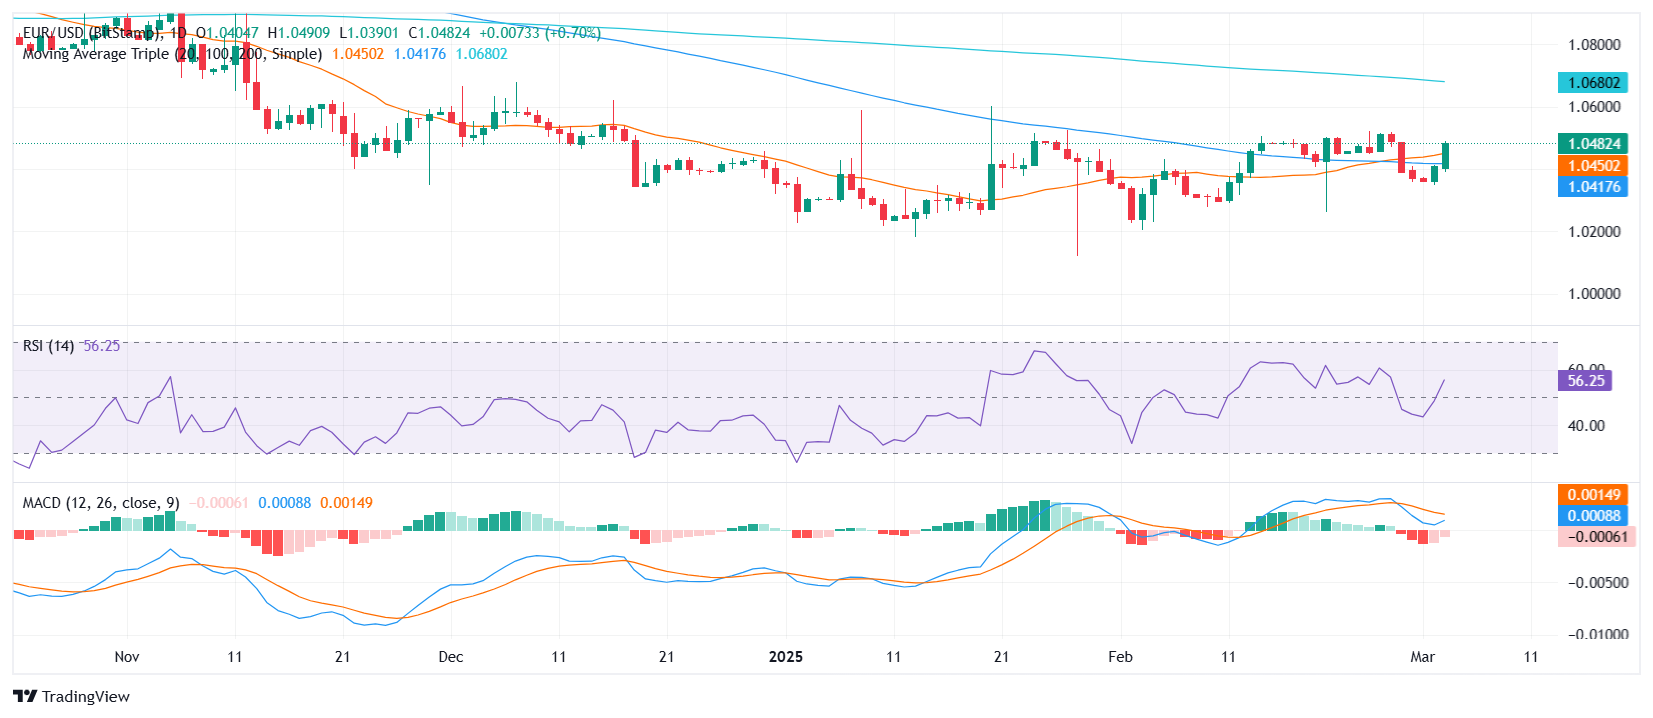The height and width of the screenshot is (718, 1653).
Task: Click the orange 1.04502 moving average label
Action: coord(1593,166)
